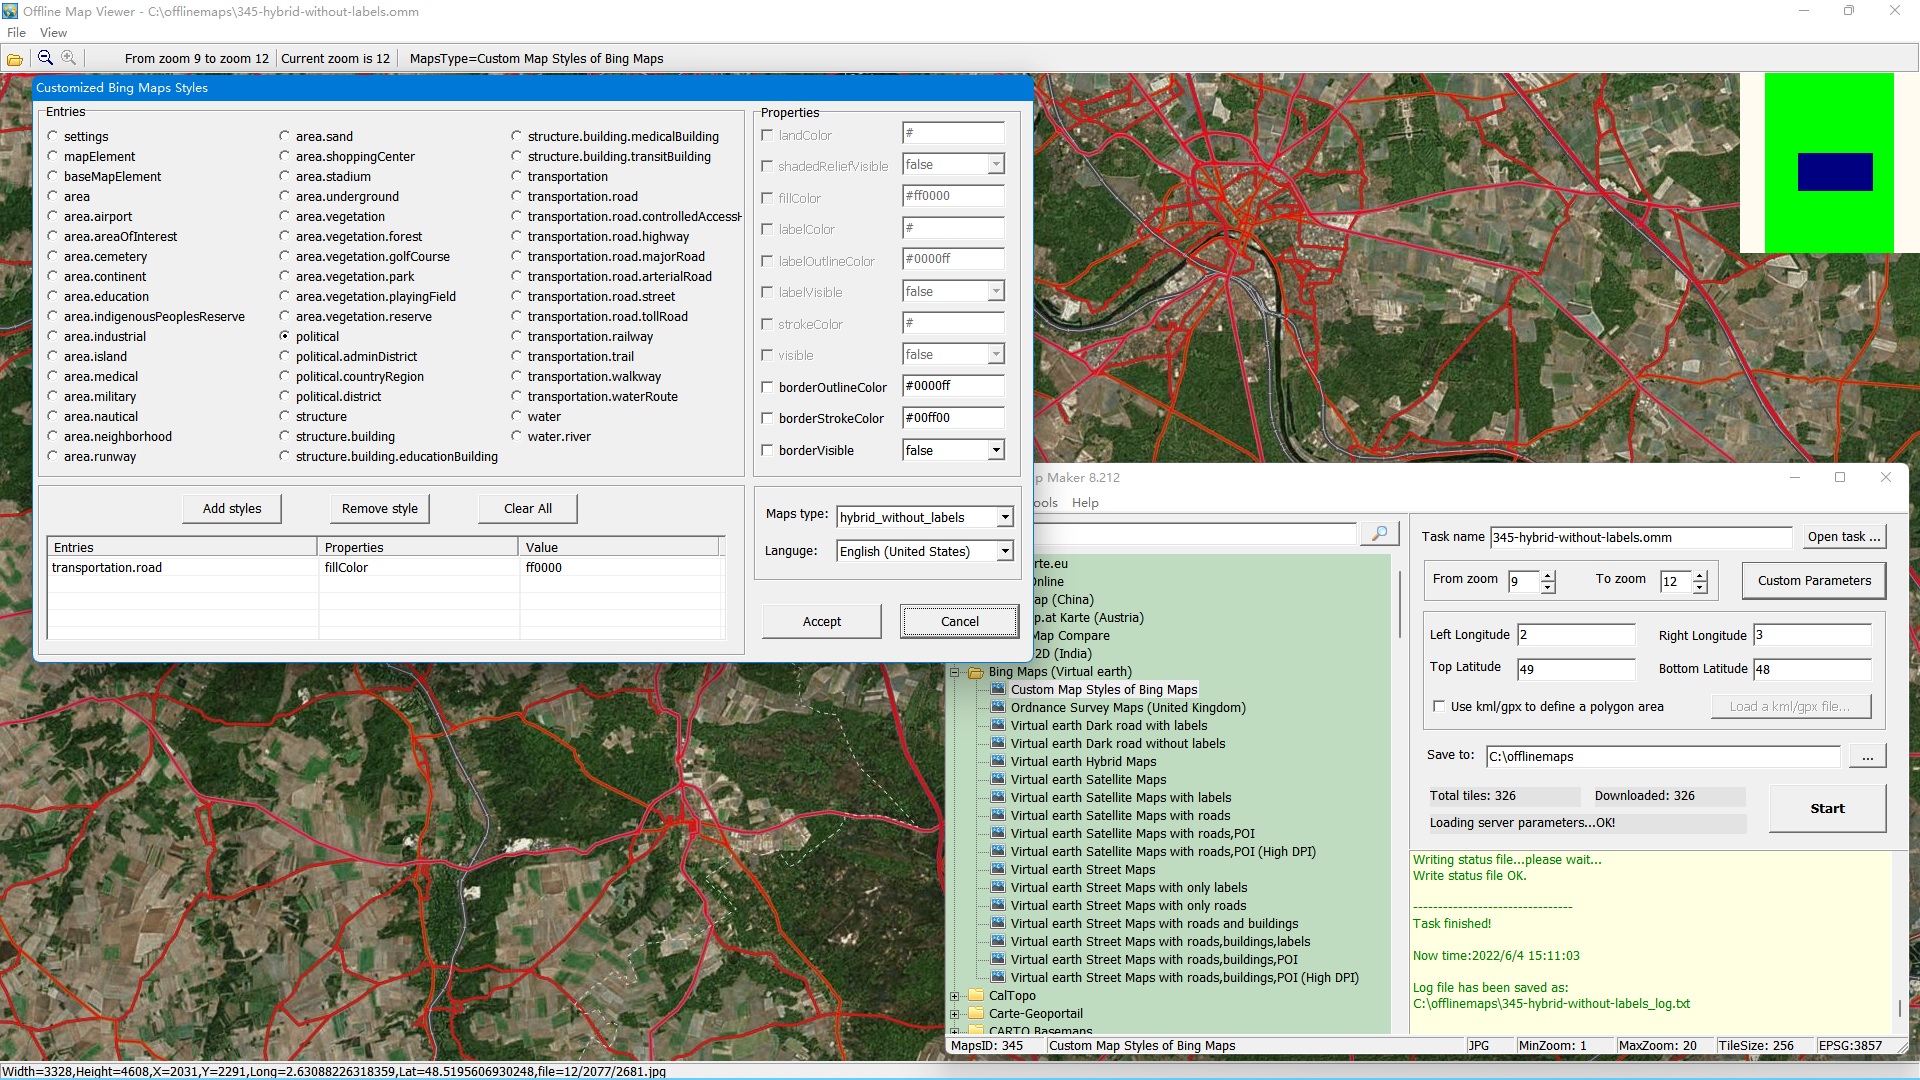Click the search magnifier button in Map Maker
This screenshot has height=1080, width=1920.
click(x=1379, y=533)
